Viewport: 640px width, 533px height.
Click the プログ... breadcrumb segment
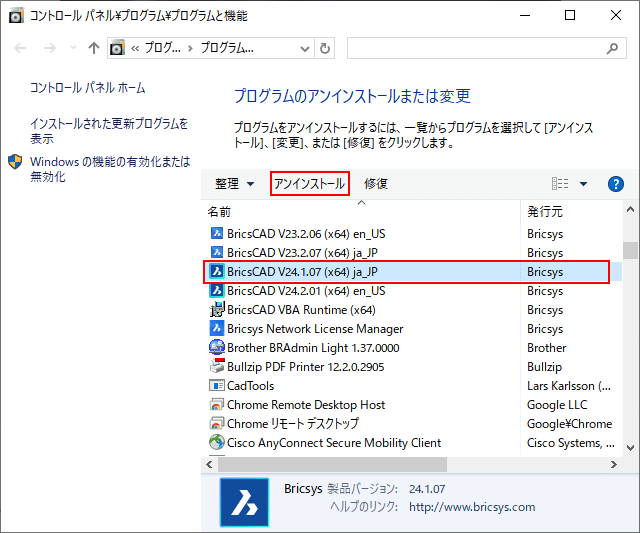coord(162,48)
